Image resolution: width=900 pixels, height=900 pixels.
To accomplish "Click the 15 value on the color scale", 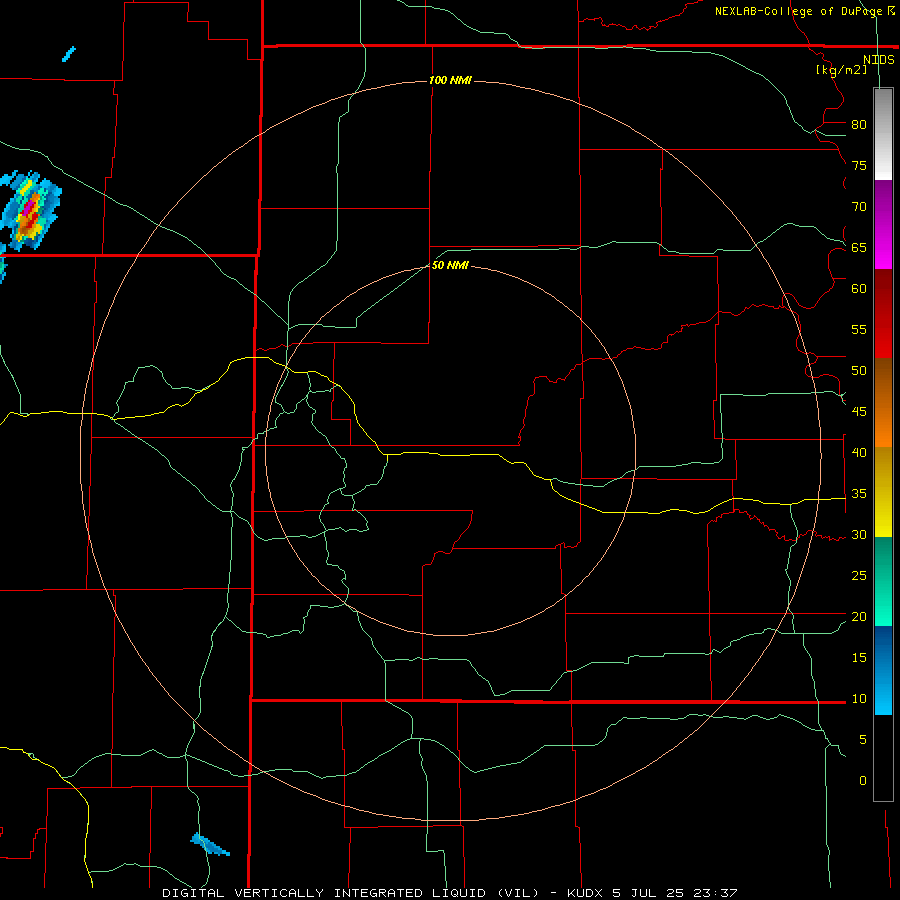I will 859,658.
